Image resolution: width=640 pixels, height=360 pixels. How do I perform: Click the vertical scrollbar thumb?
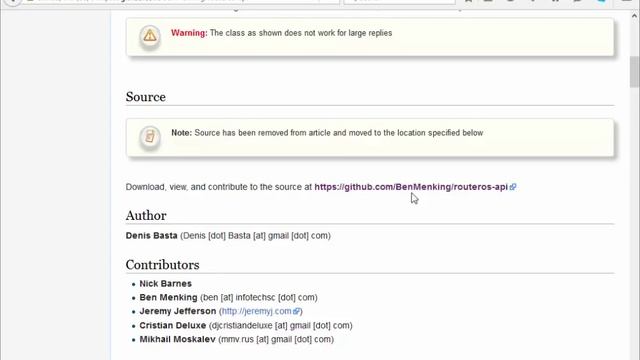[634, 72]
